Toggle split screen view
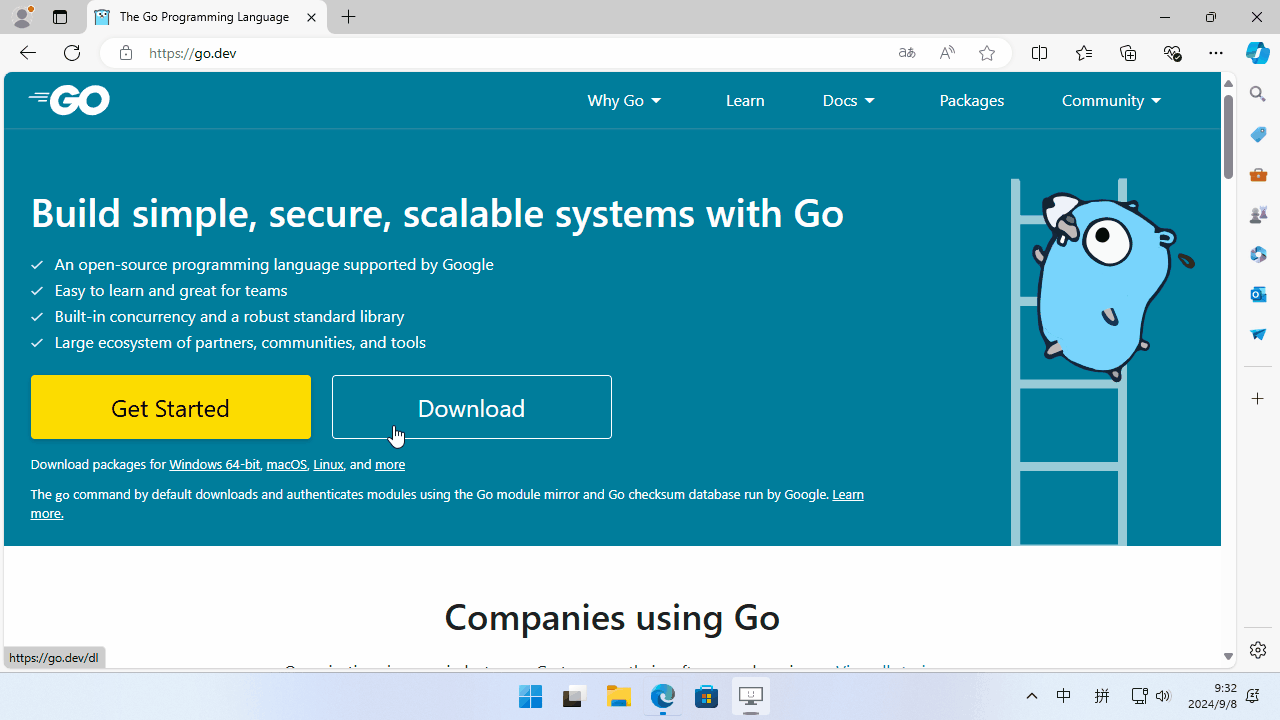Viewport: 1280px width, 720px height. click(1039, 52)
